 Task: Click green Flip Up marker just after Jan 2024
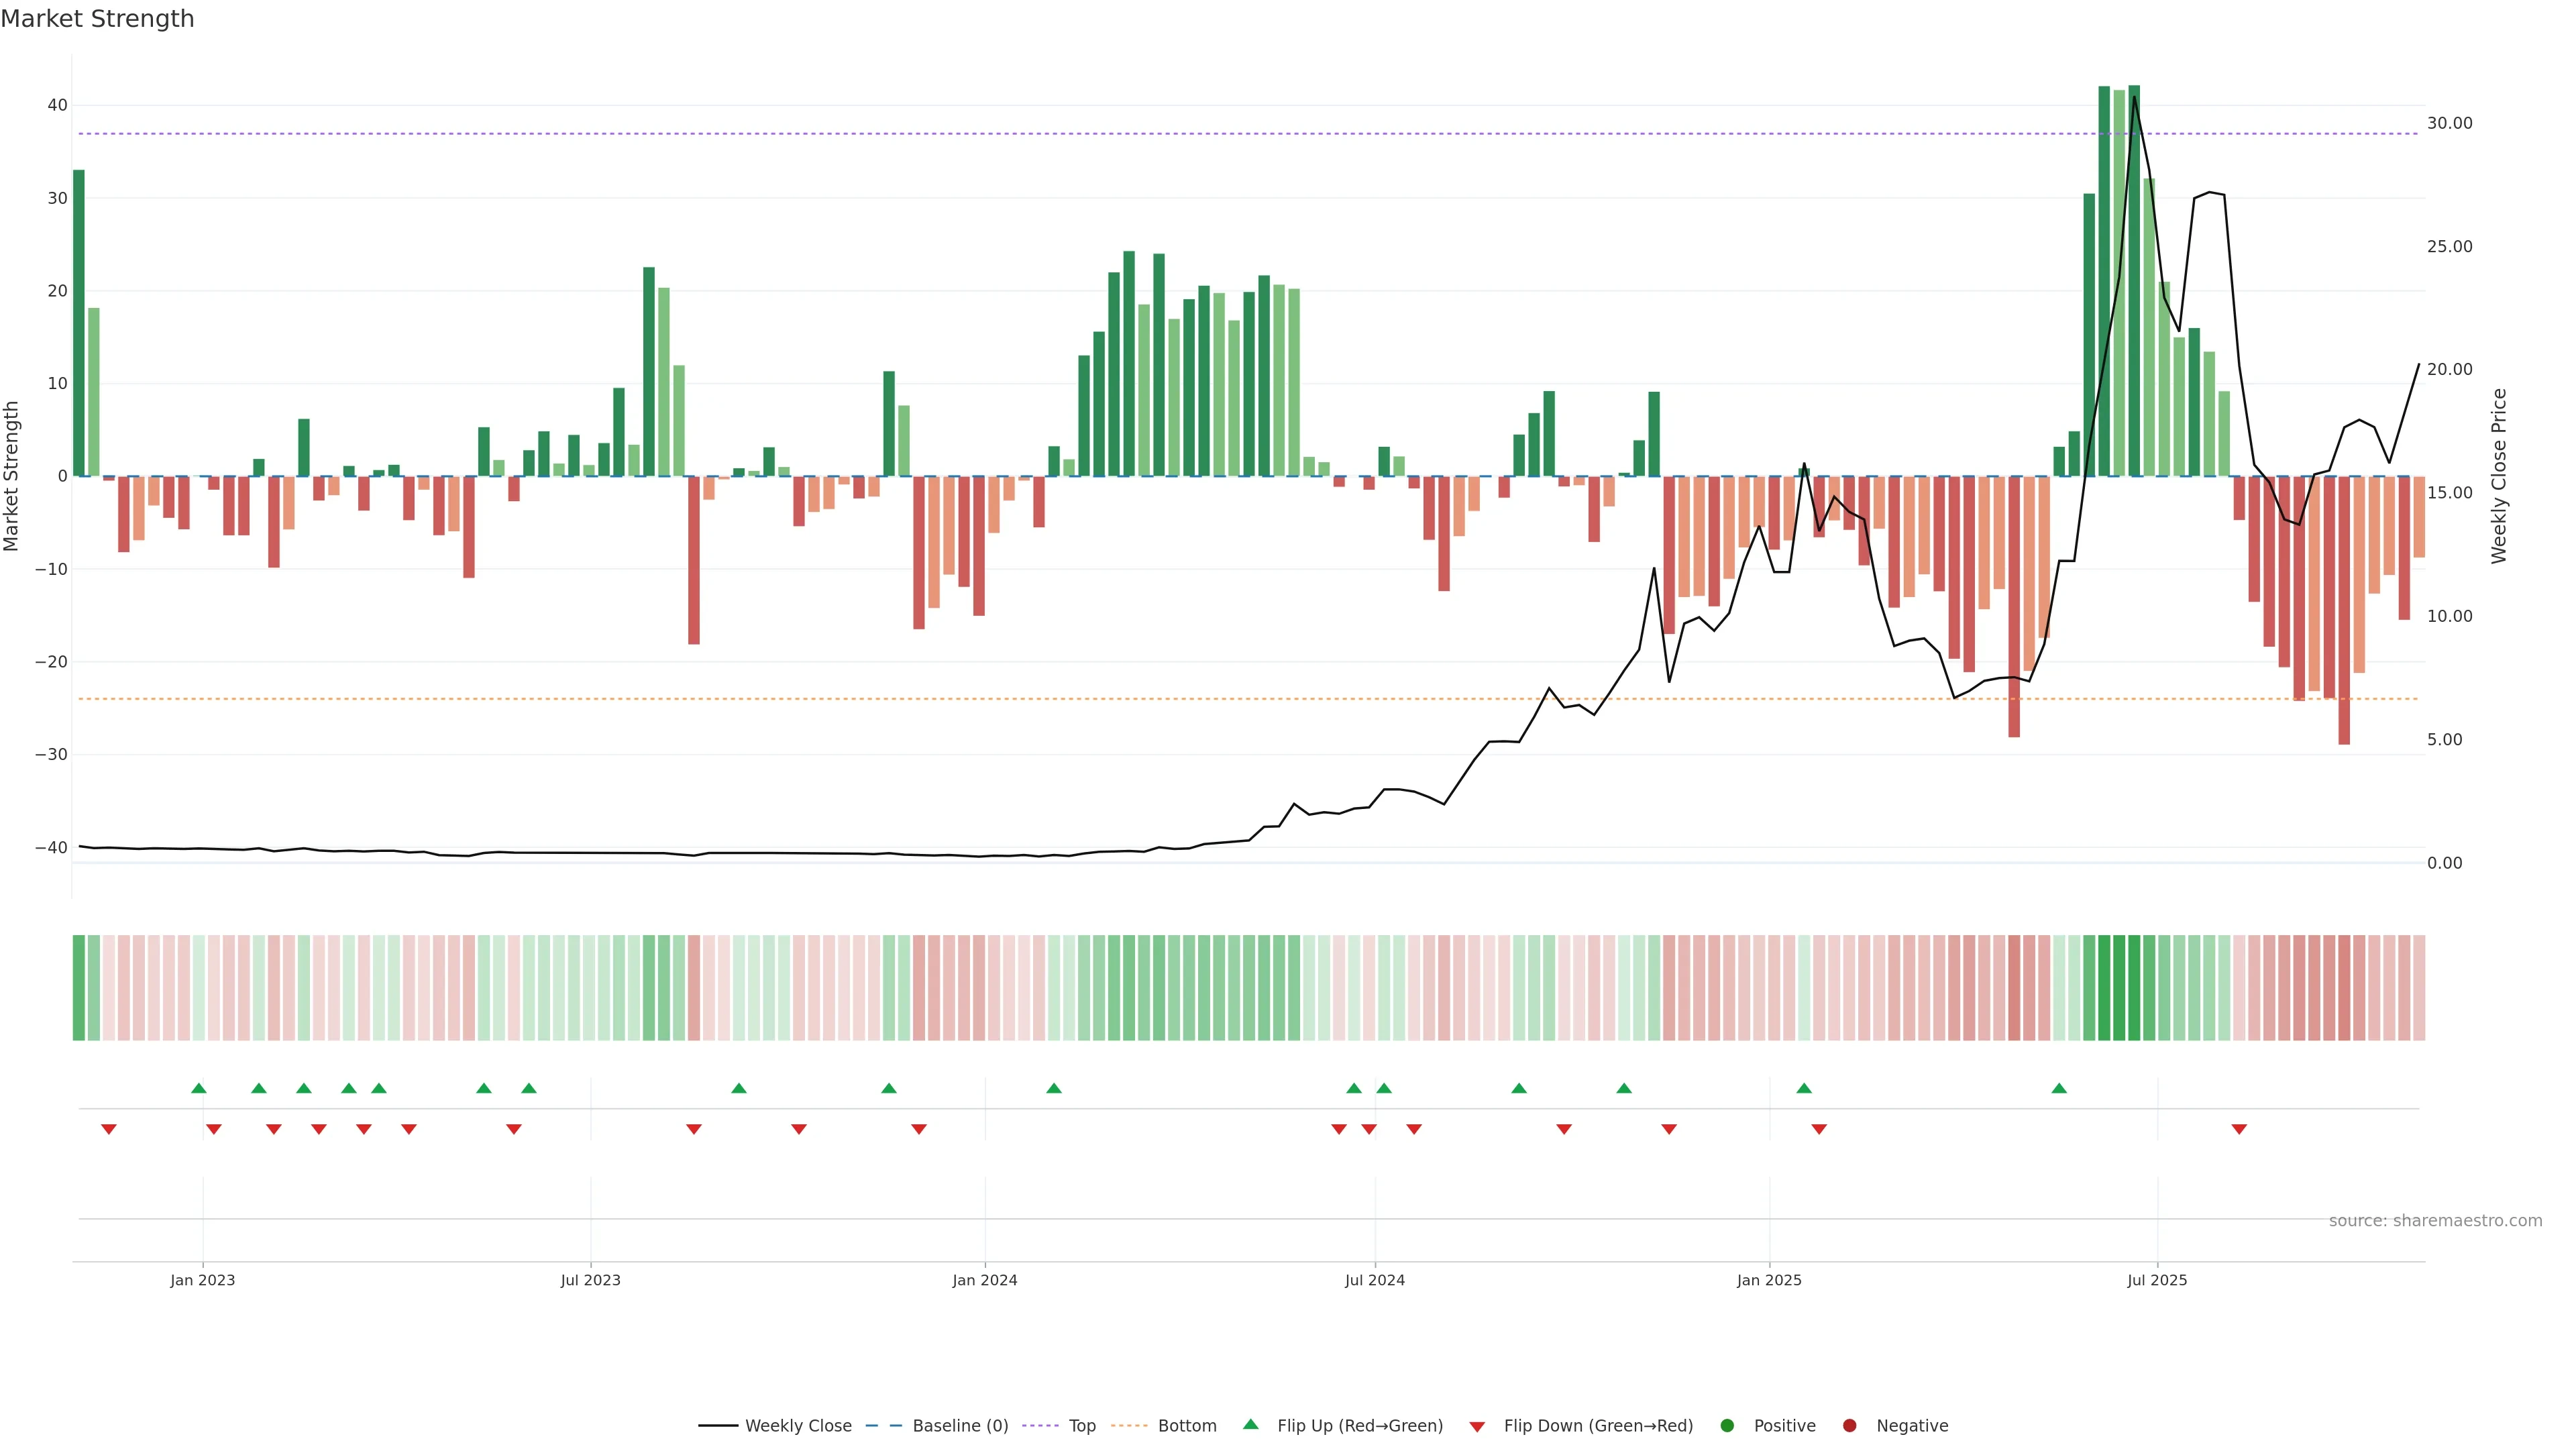click(x=1054, y=1088)
